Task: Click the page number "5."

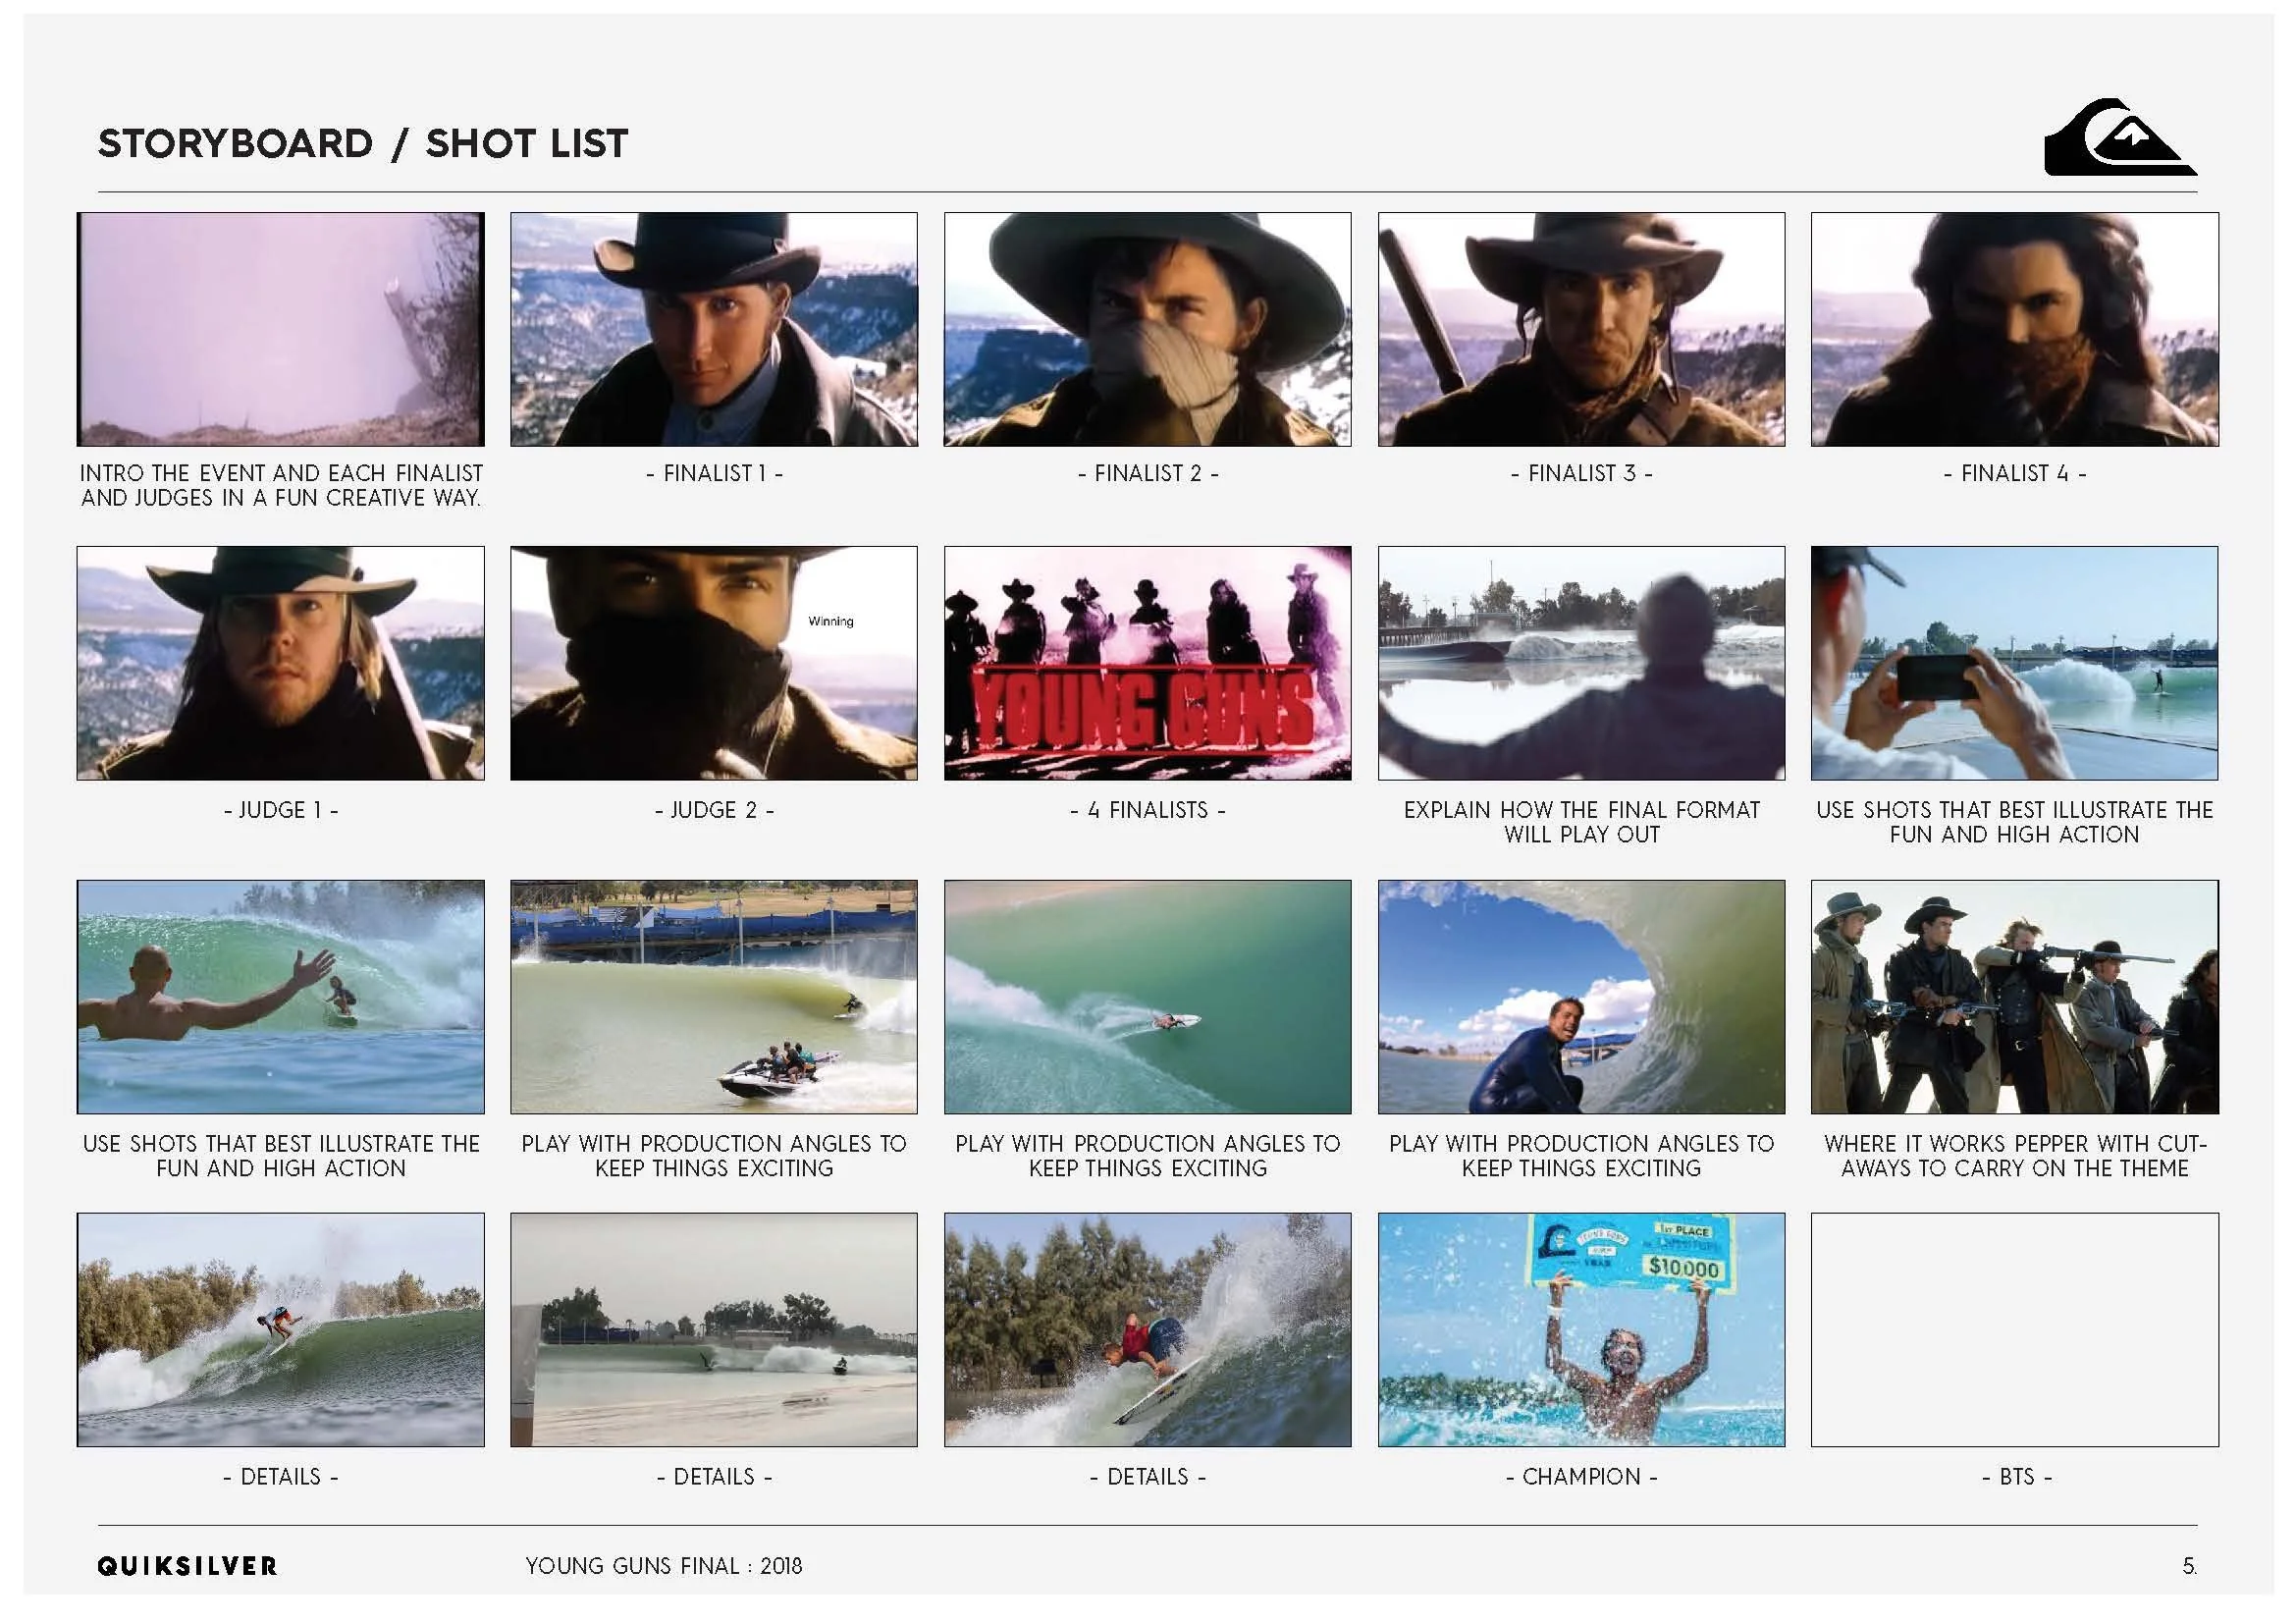Action: click(x=2189, y=1566)
